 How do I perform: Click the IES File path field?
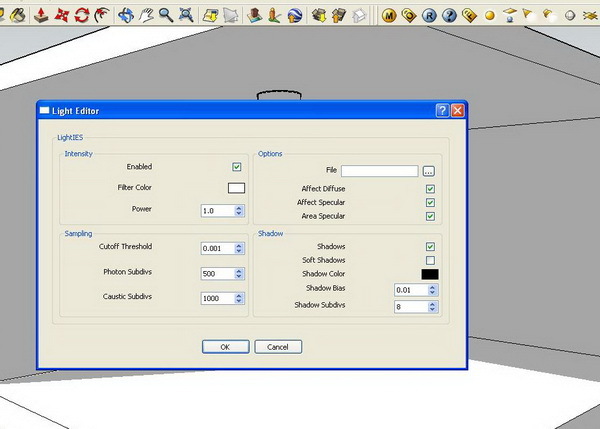(379, 171)
